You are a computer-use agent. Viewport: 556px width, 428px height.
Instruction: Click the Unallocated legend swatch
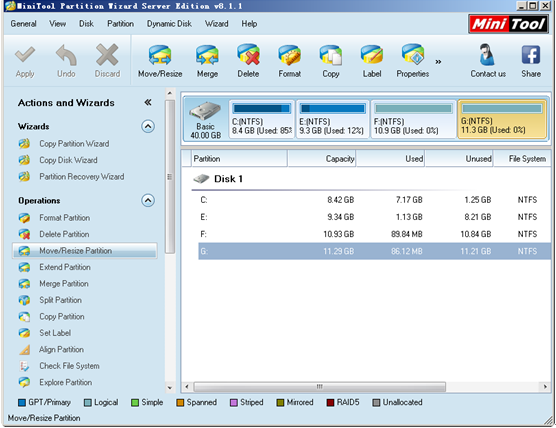pyautogui.click(x=376, y=402)
